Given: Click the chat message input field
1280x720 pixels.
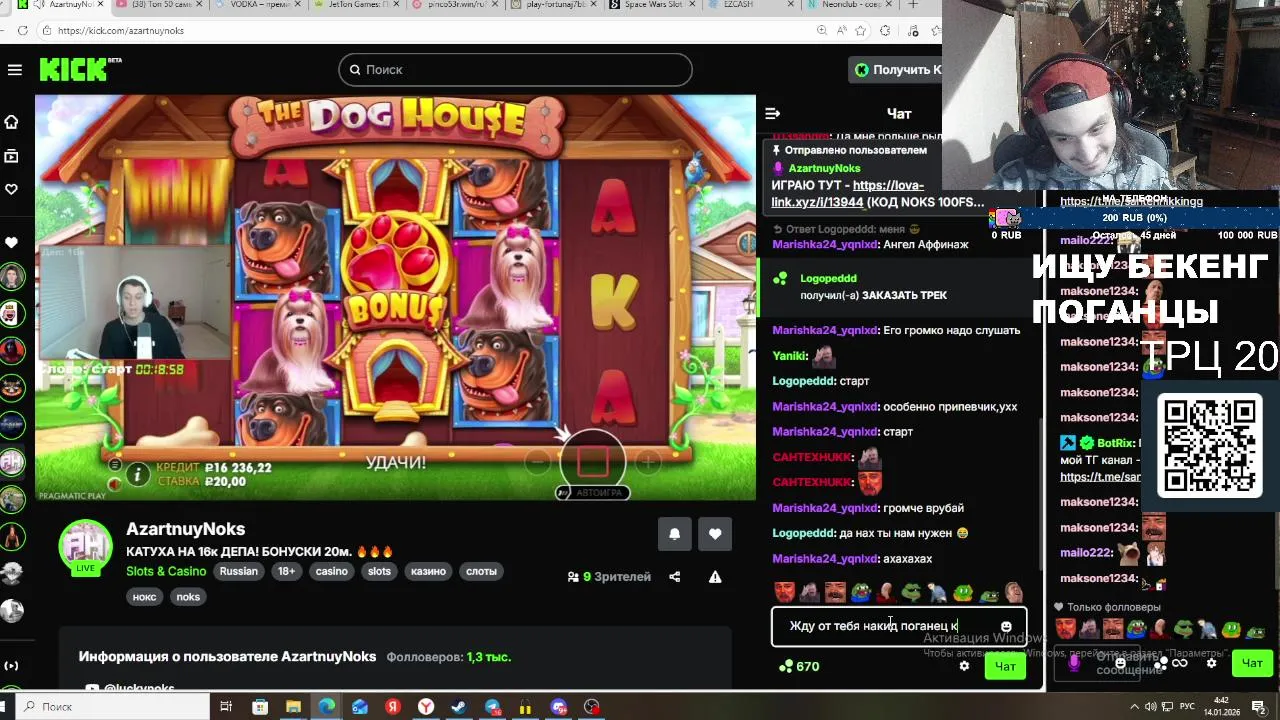Looking at the screenshot, I should 898,627.
